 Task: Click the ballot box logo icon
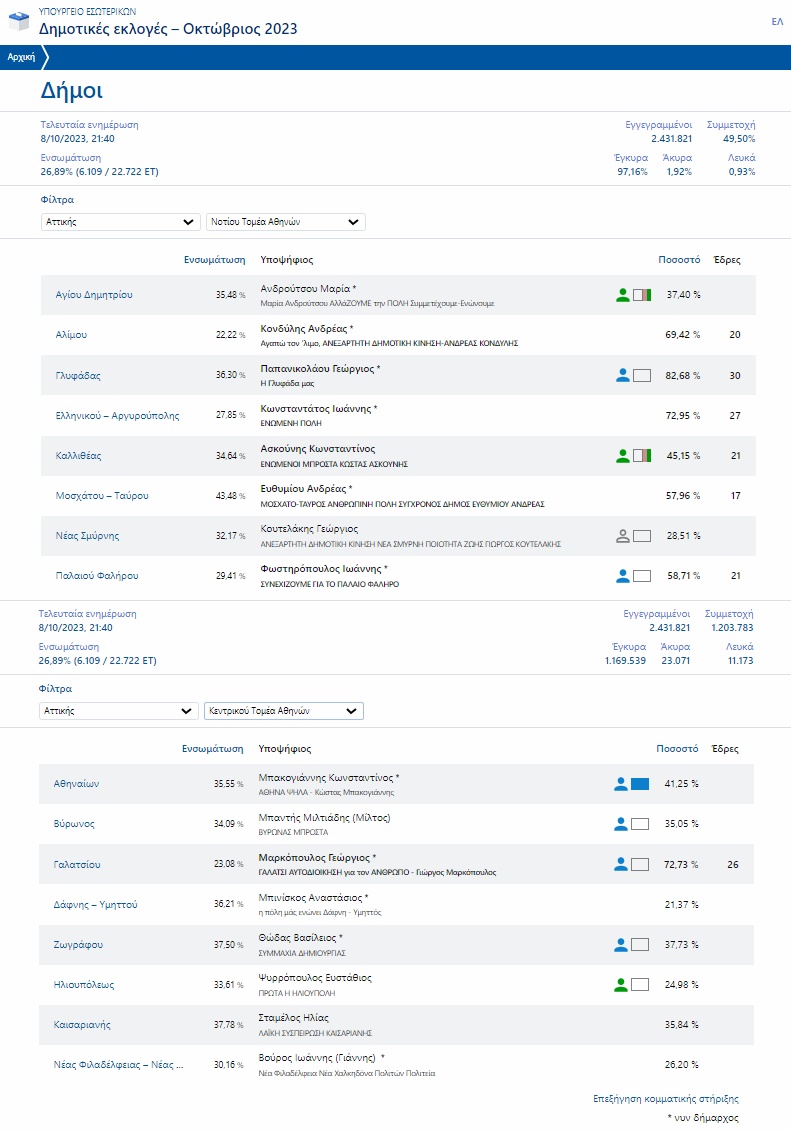click(x=19, y=22)
